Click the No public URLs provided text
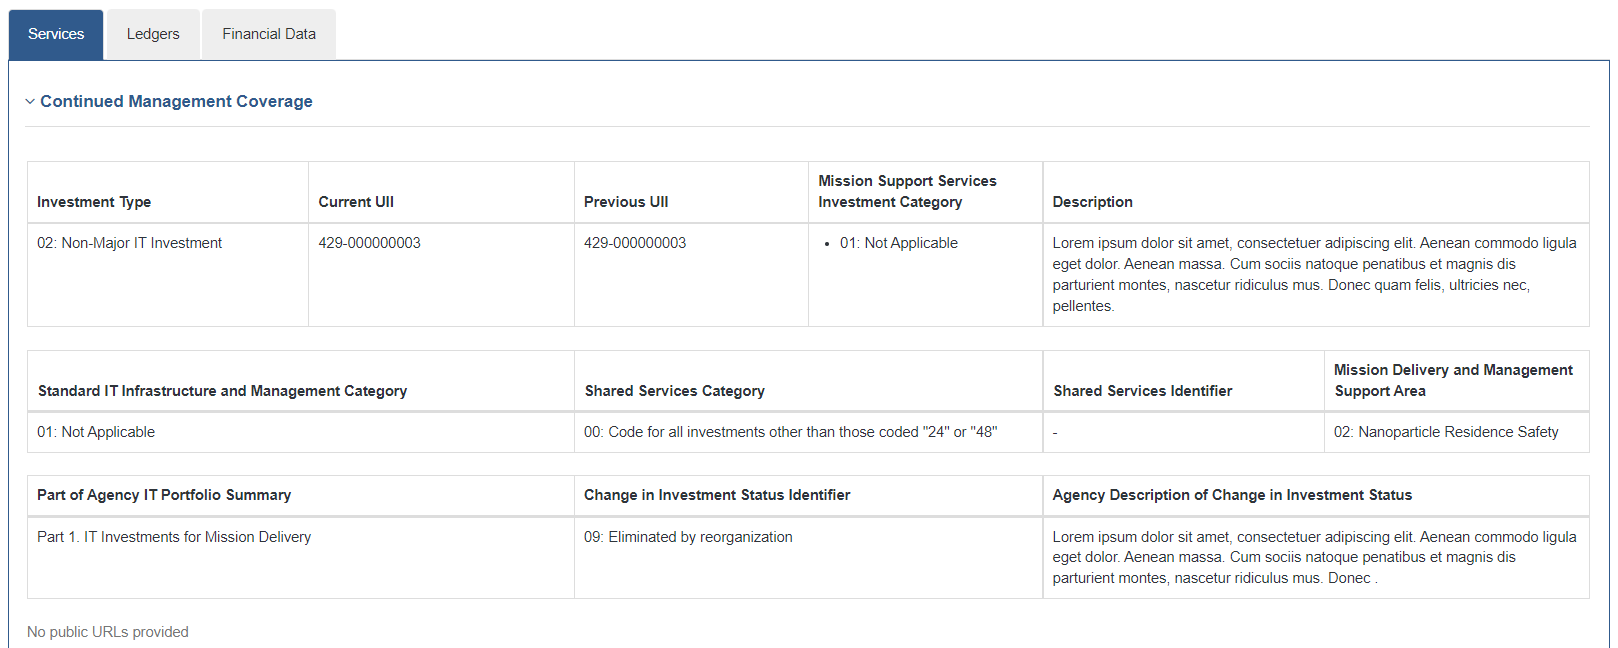 [x=108, y=632]
